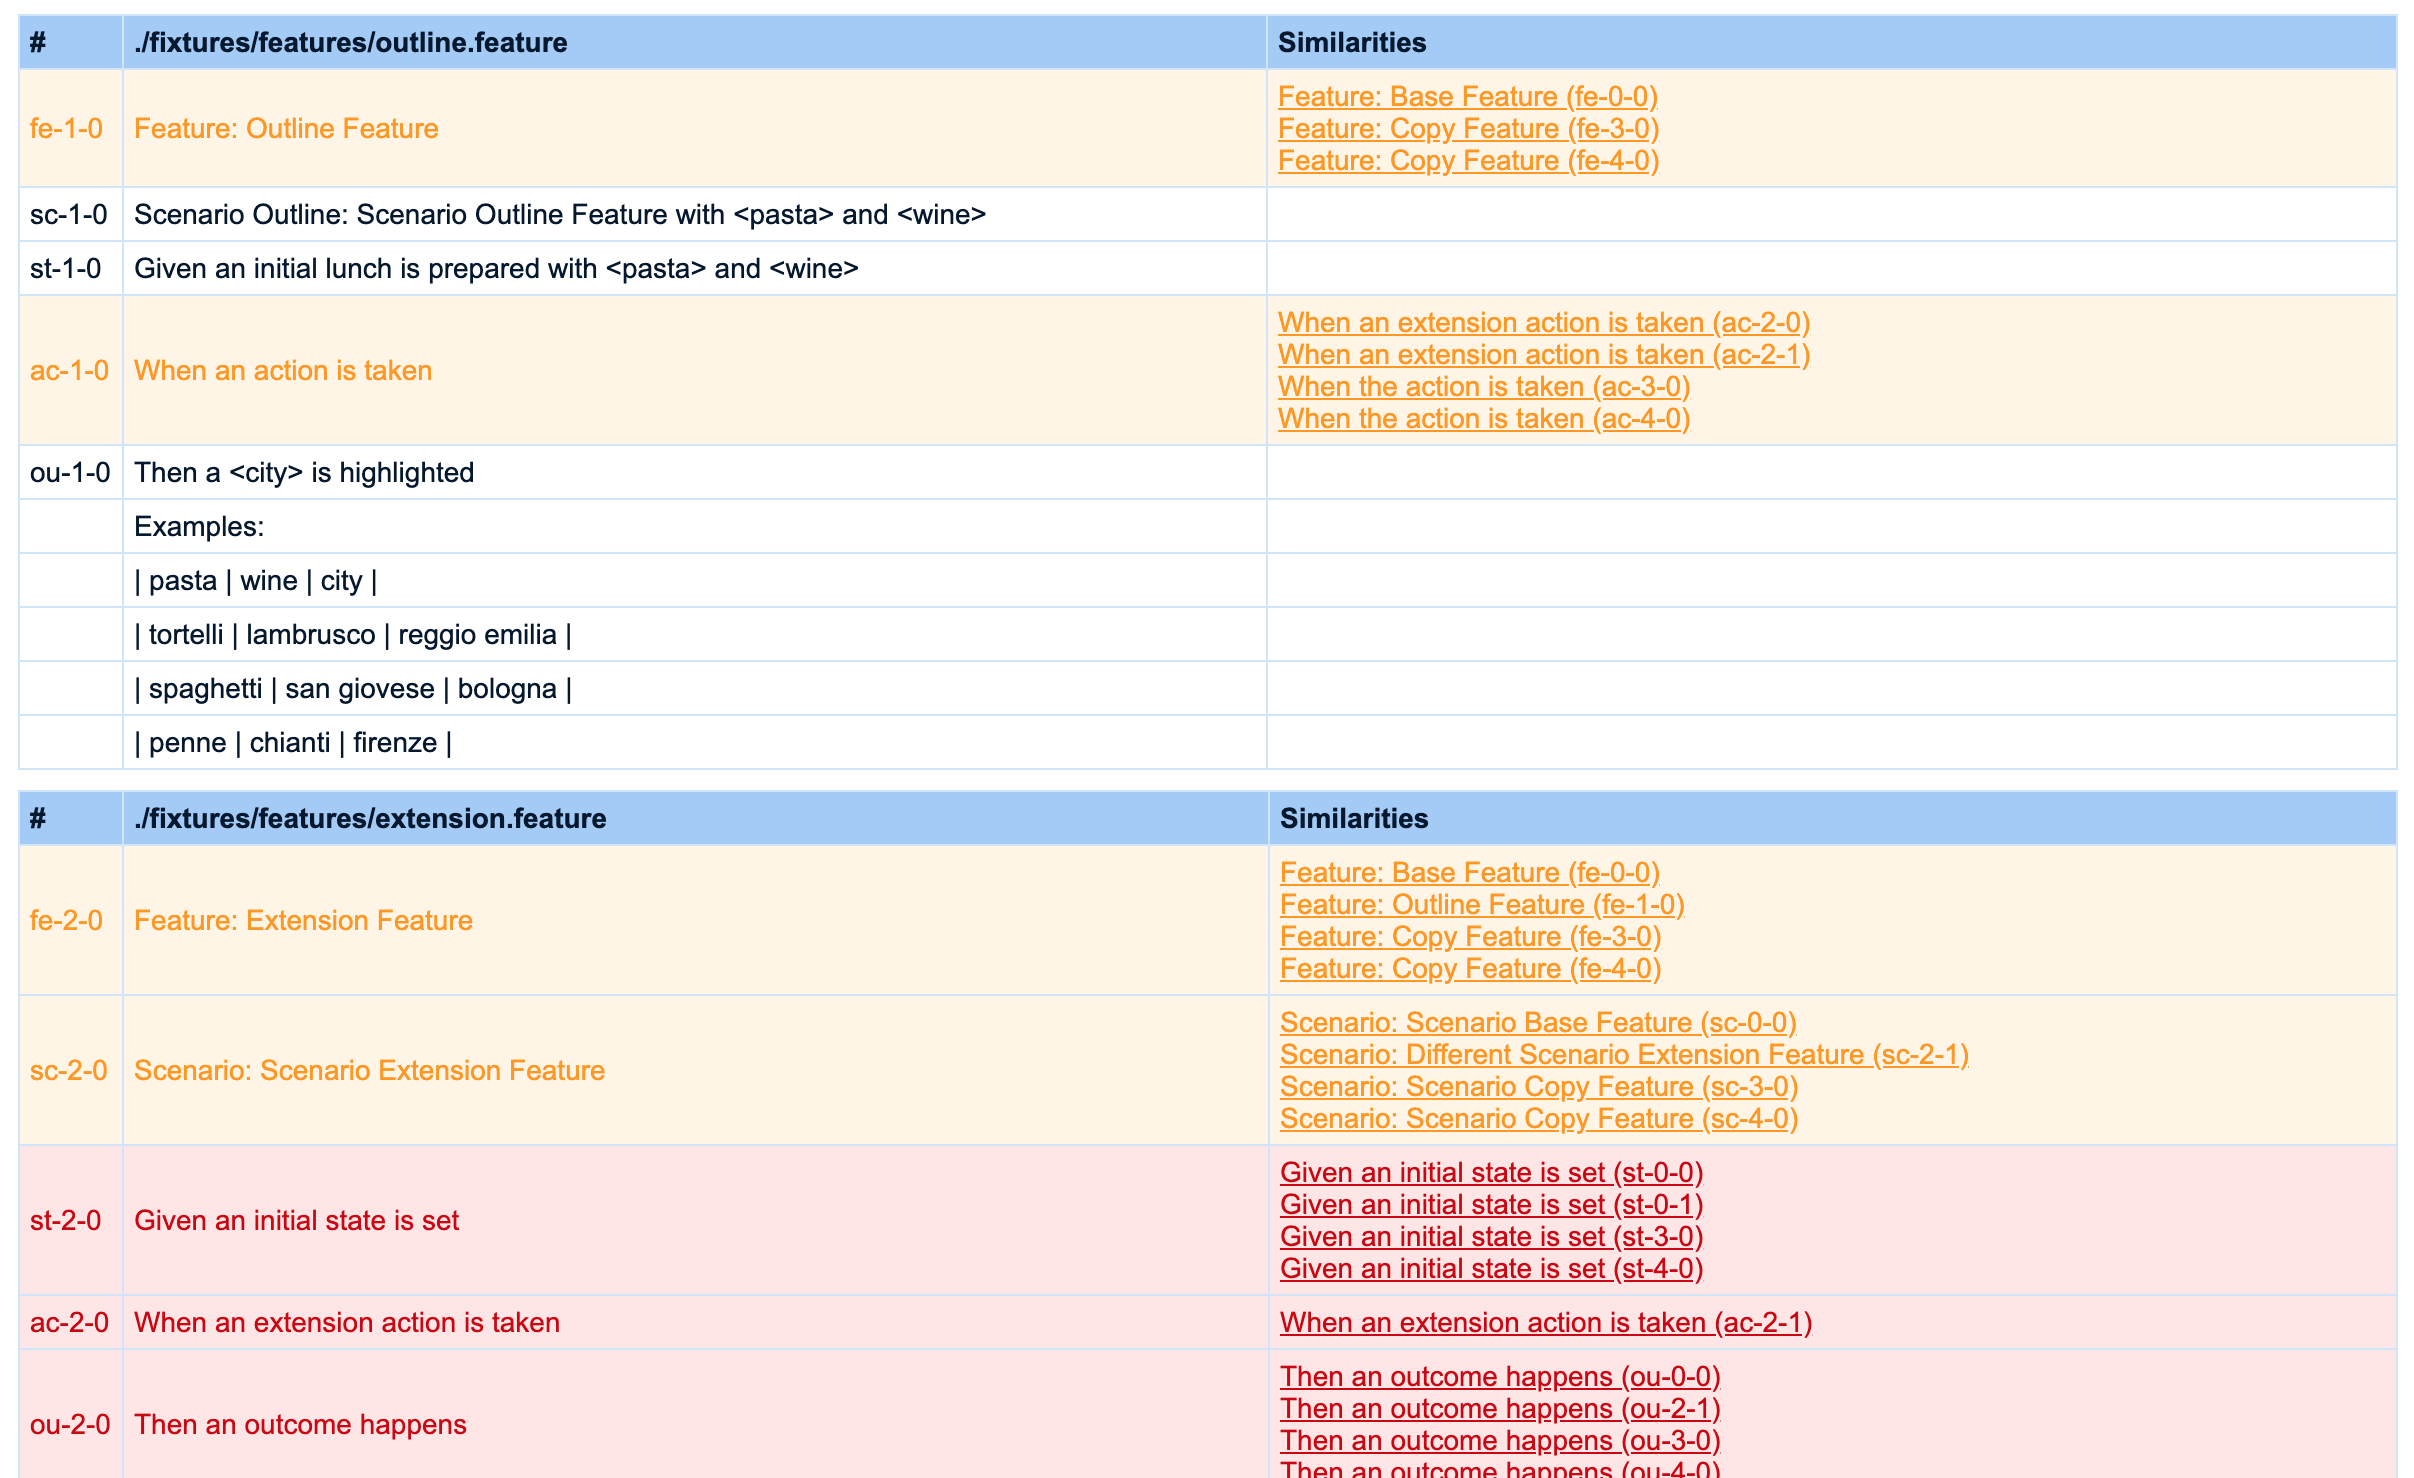
Task: Click 'When an extension action is taken (ac-2-1)' in ac-1-0 row
Action: coord(1543,355)
